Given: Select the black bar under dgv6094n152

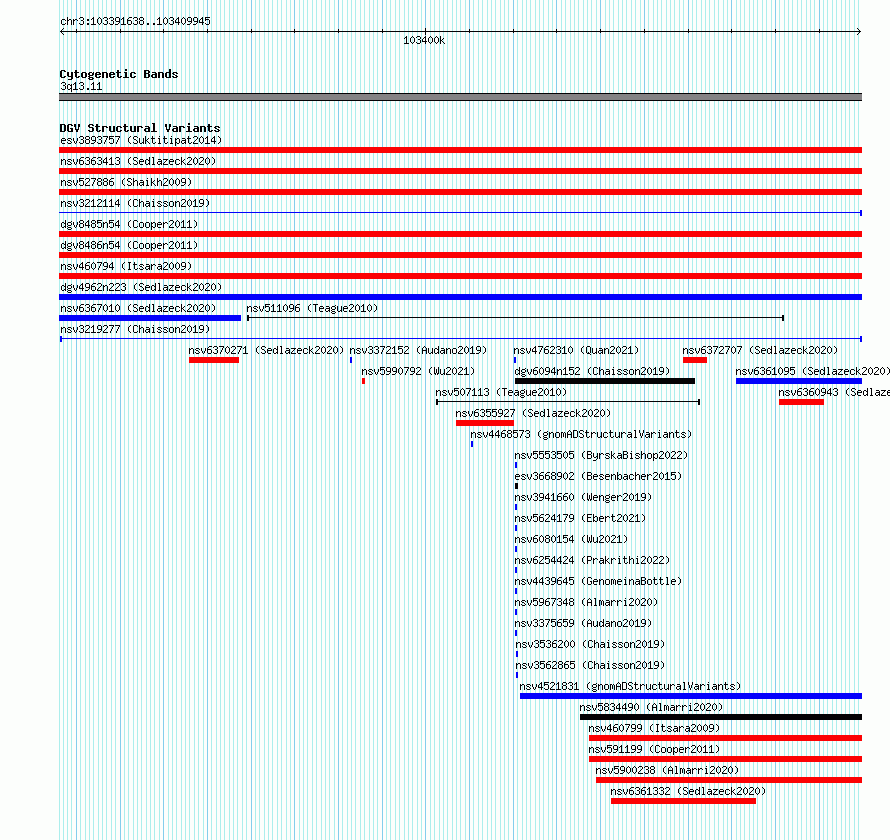Looking at the screenshot, I should [605, 381].
